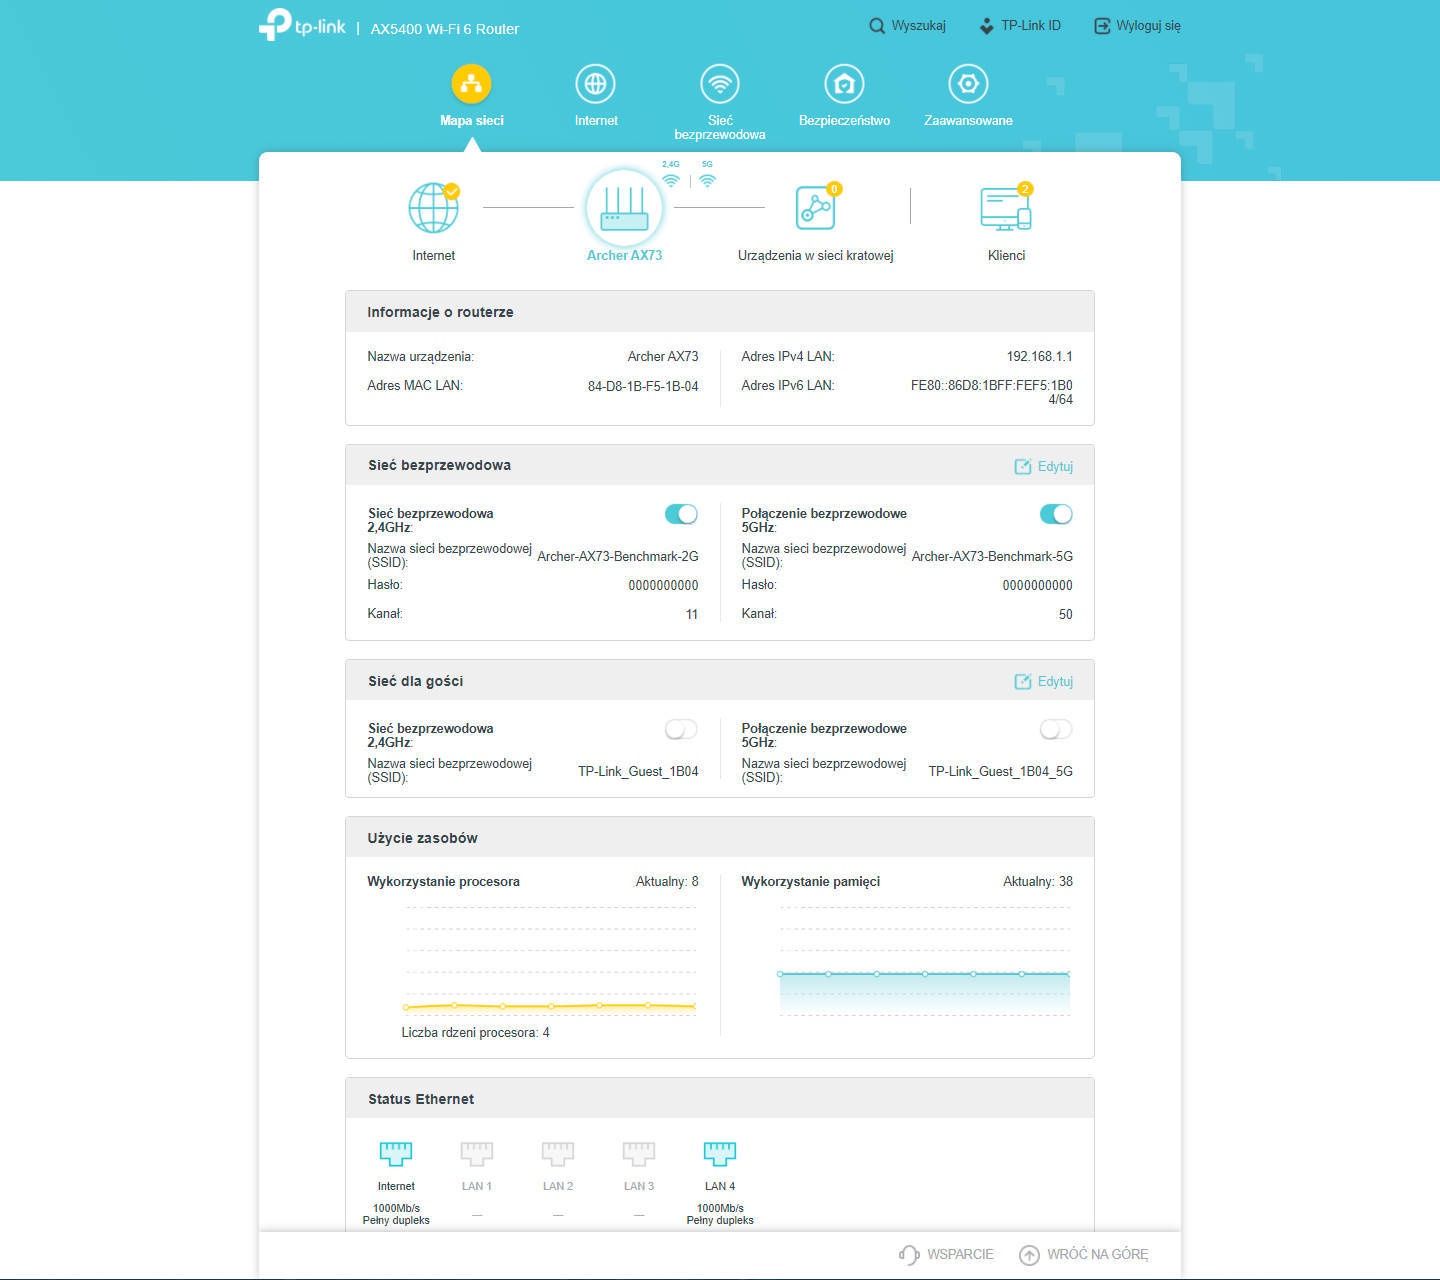Click the Wyszukaj search text
This screenshot has width=1440, height=1280.
click(918, 26)
